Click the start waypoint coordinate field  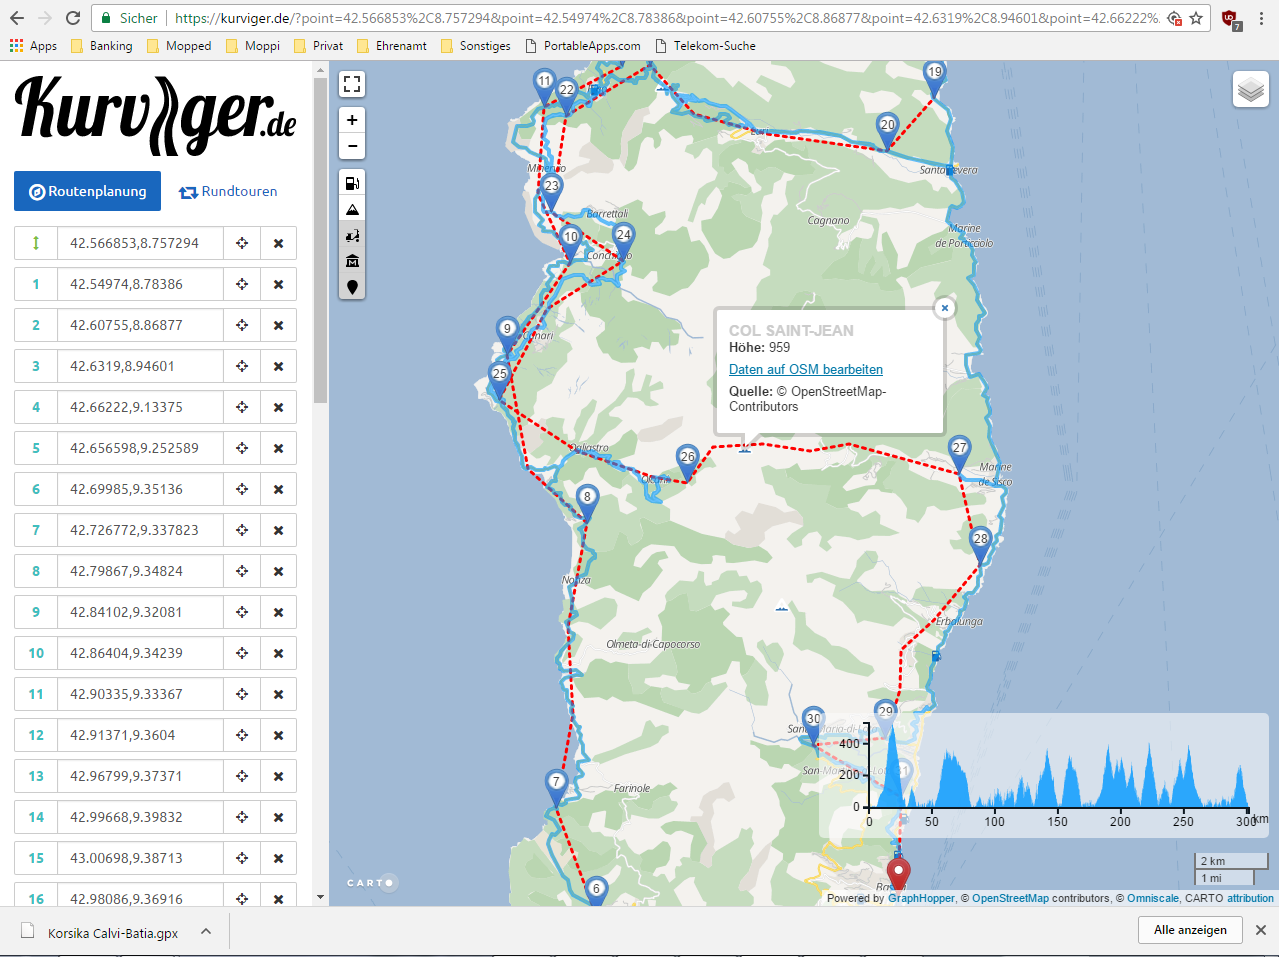(140, 243)
